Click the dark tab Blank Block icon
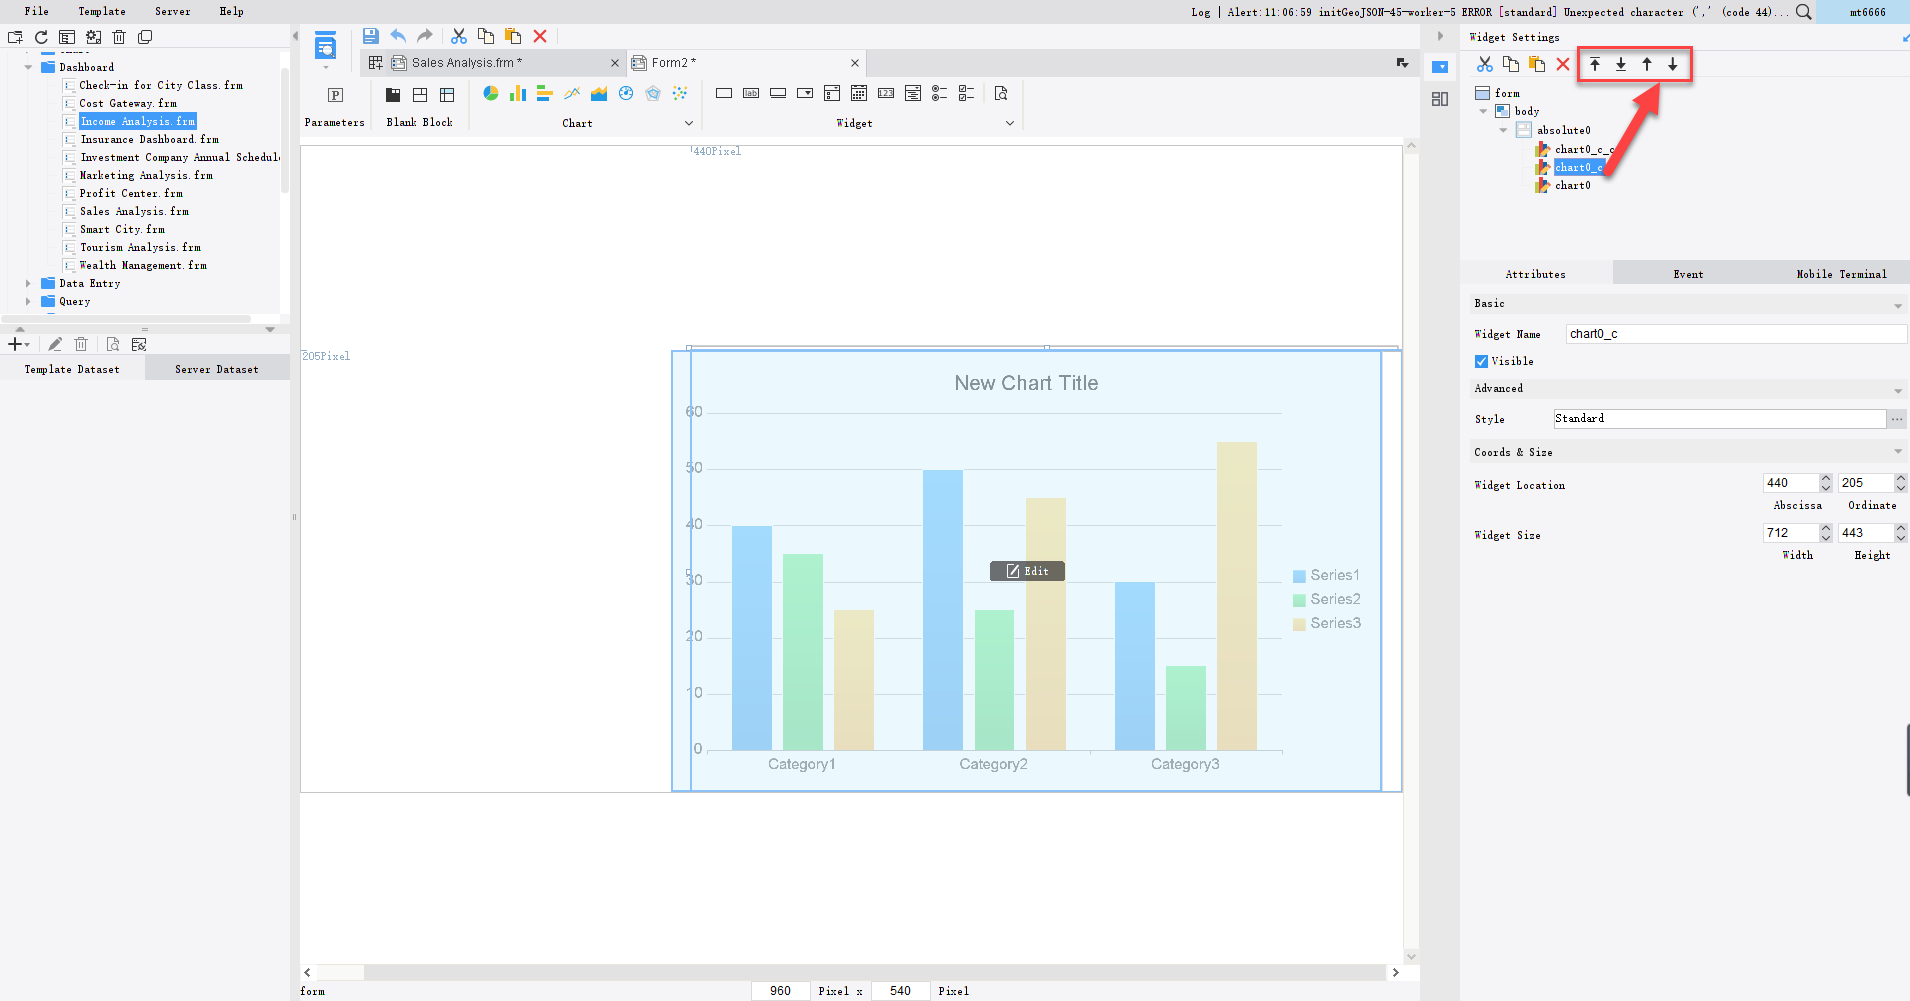This screenshot has height=1001, width=1910. click(x=393, y=95)
